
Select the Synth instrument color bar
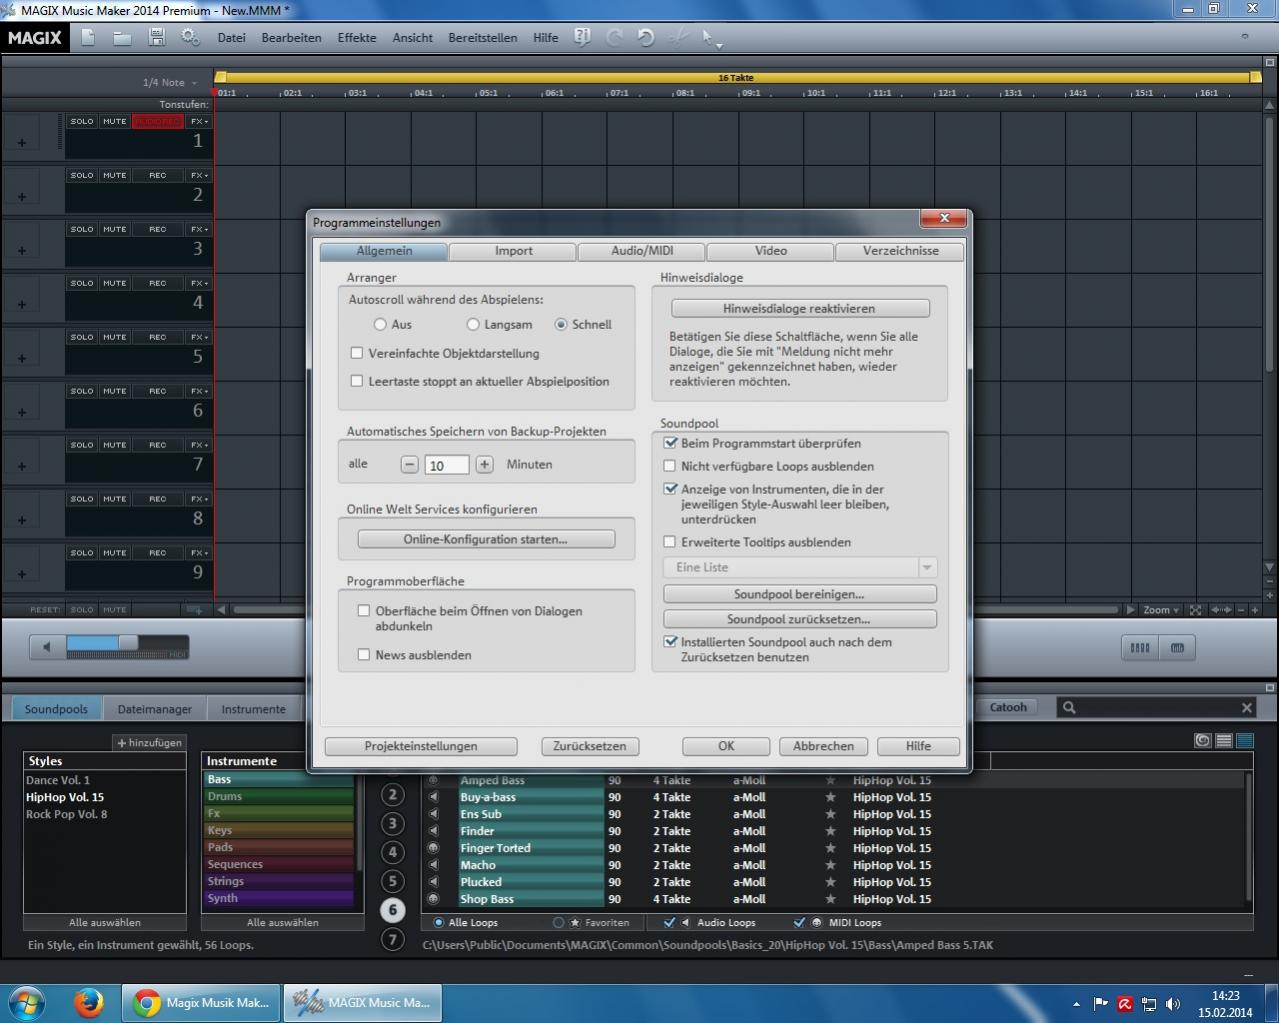click(279, 898)
